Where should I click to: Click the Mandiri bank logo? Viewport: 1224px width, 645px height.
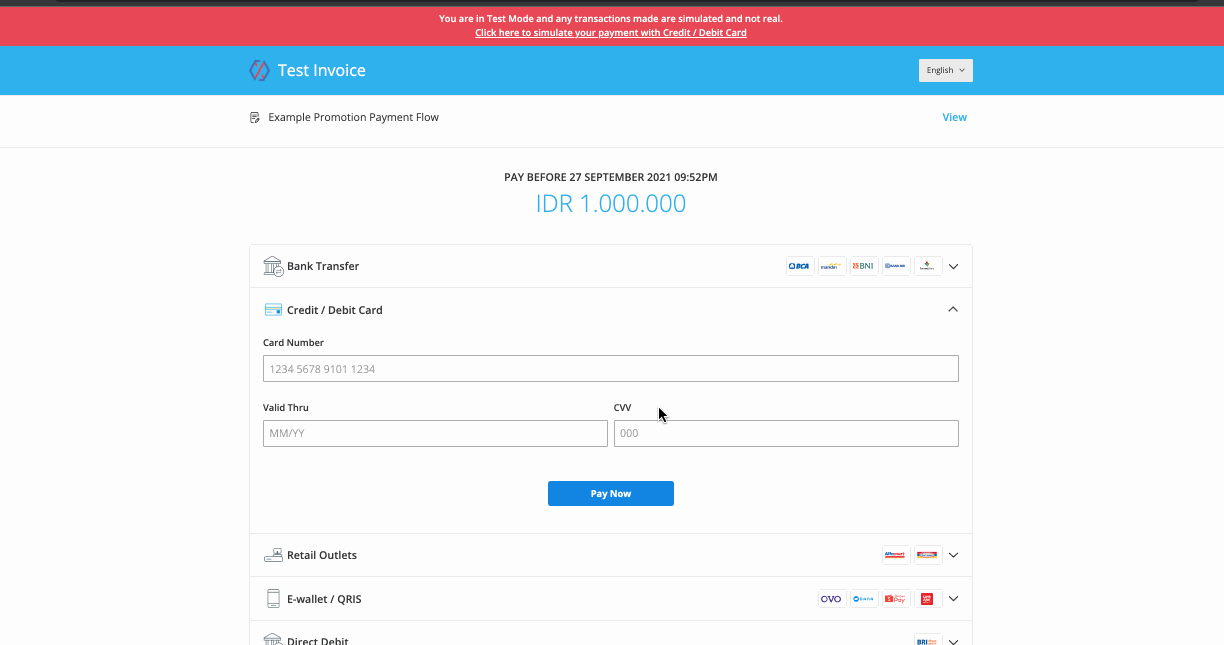pyautogui.click(x=831, y=266)
